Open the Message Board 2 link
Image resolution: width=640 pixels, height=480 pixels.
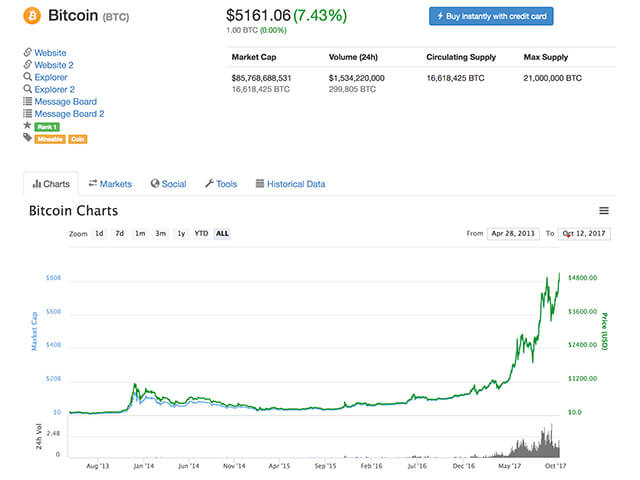69,114
